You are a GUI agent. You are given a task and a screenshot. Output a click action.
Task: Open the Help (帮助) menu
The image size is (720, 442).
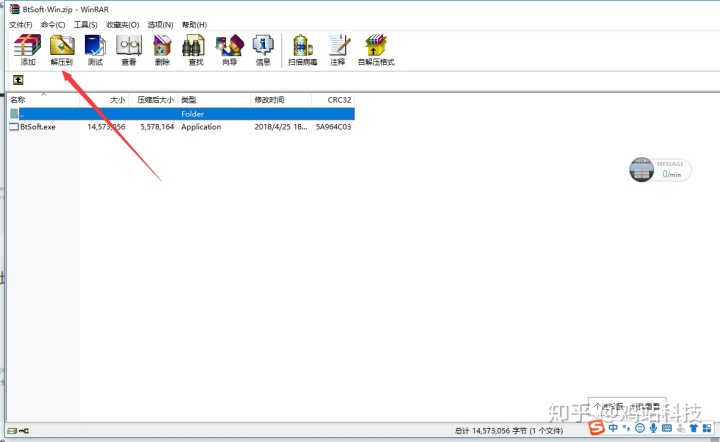(194, 25)
